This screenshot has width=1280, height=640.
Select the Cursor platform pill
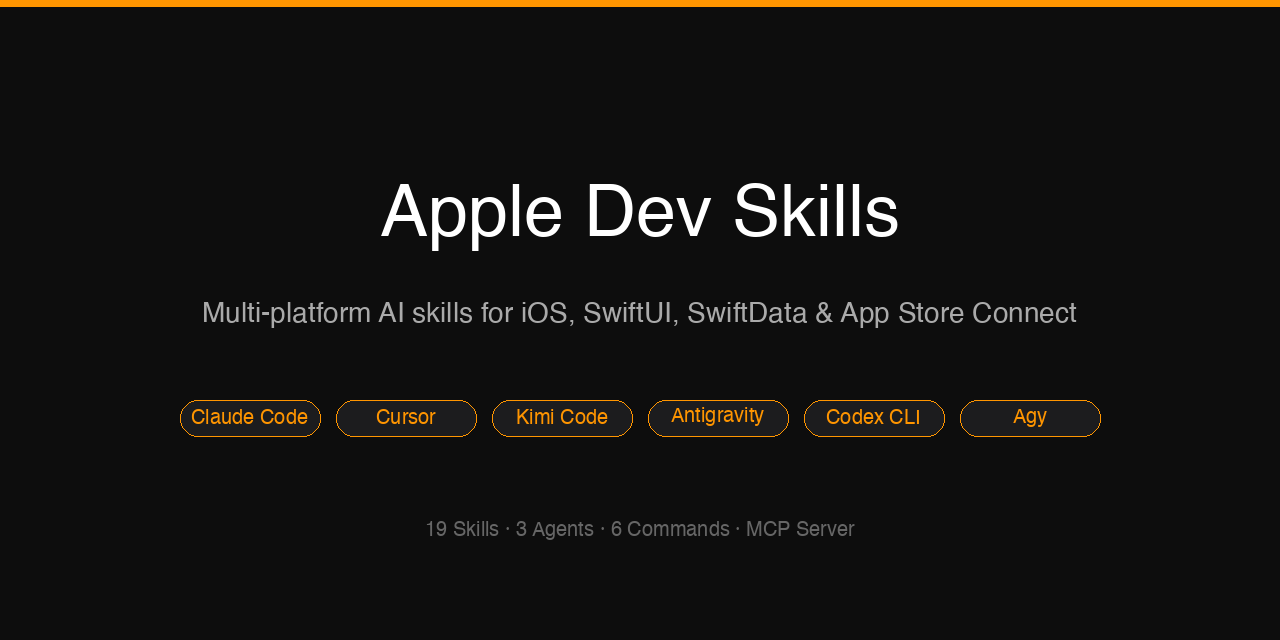(x=406, y=418)
